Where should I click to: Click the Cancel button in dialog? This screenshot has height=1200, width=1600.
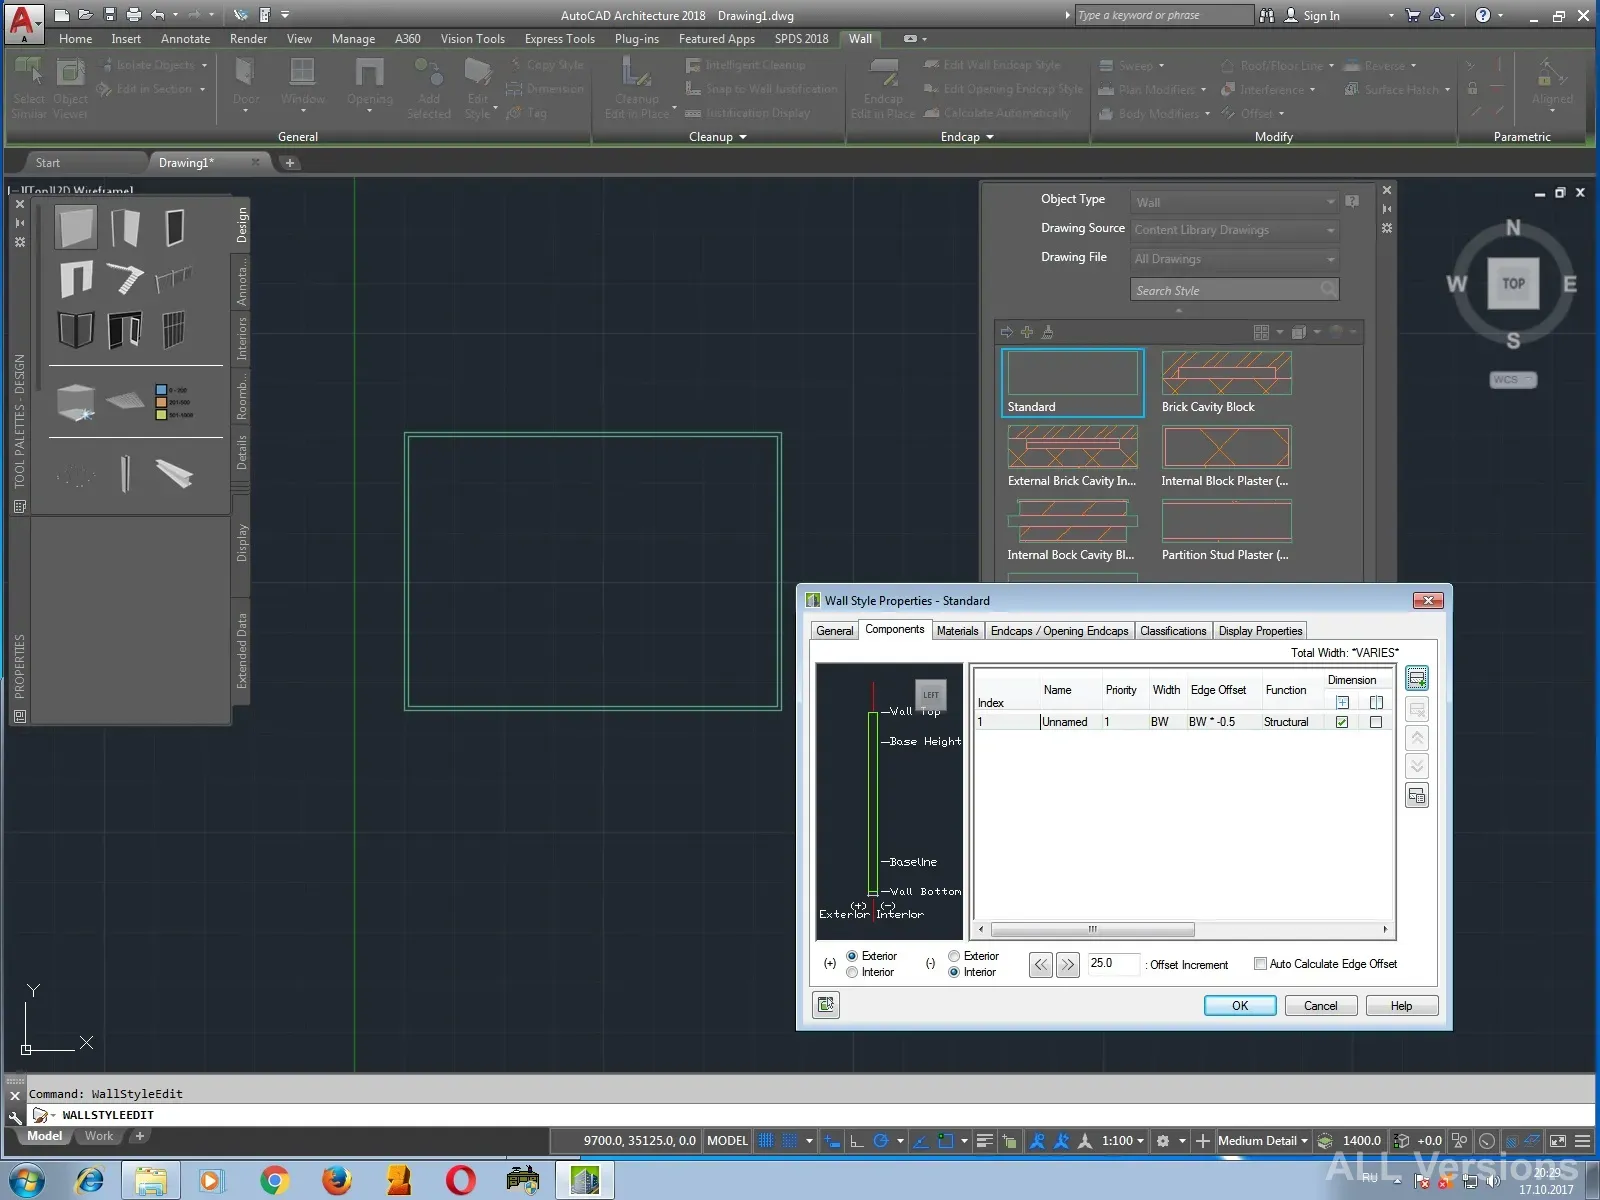pos(1320,1006)
